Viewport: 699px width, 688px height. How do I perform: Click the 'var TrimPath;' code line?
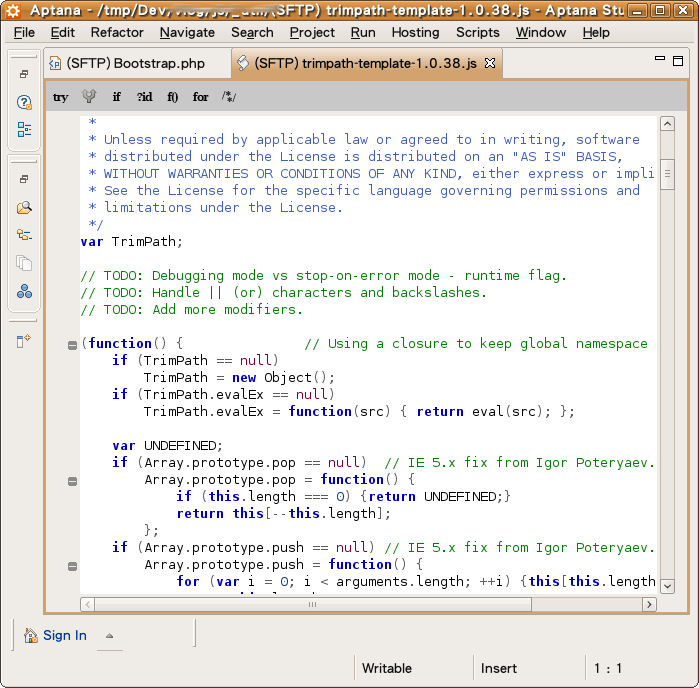tap(132, 242)
